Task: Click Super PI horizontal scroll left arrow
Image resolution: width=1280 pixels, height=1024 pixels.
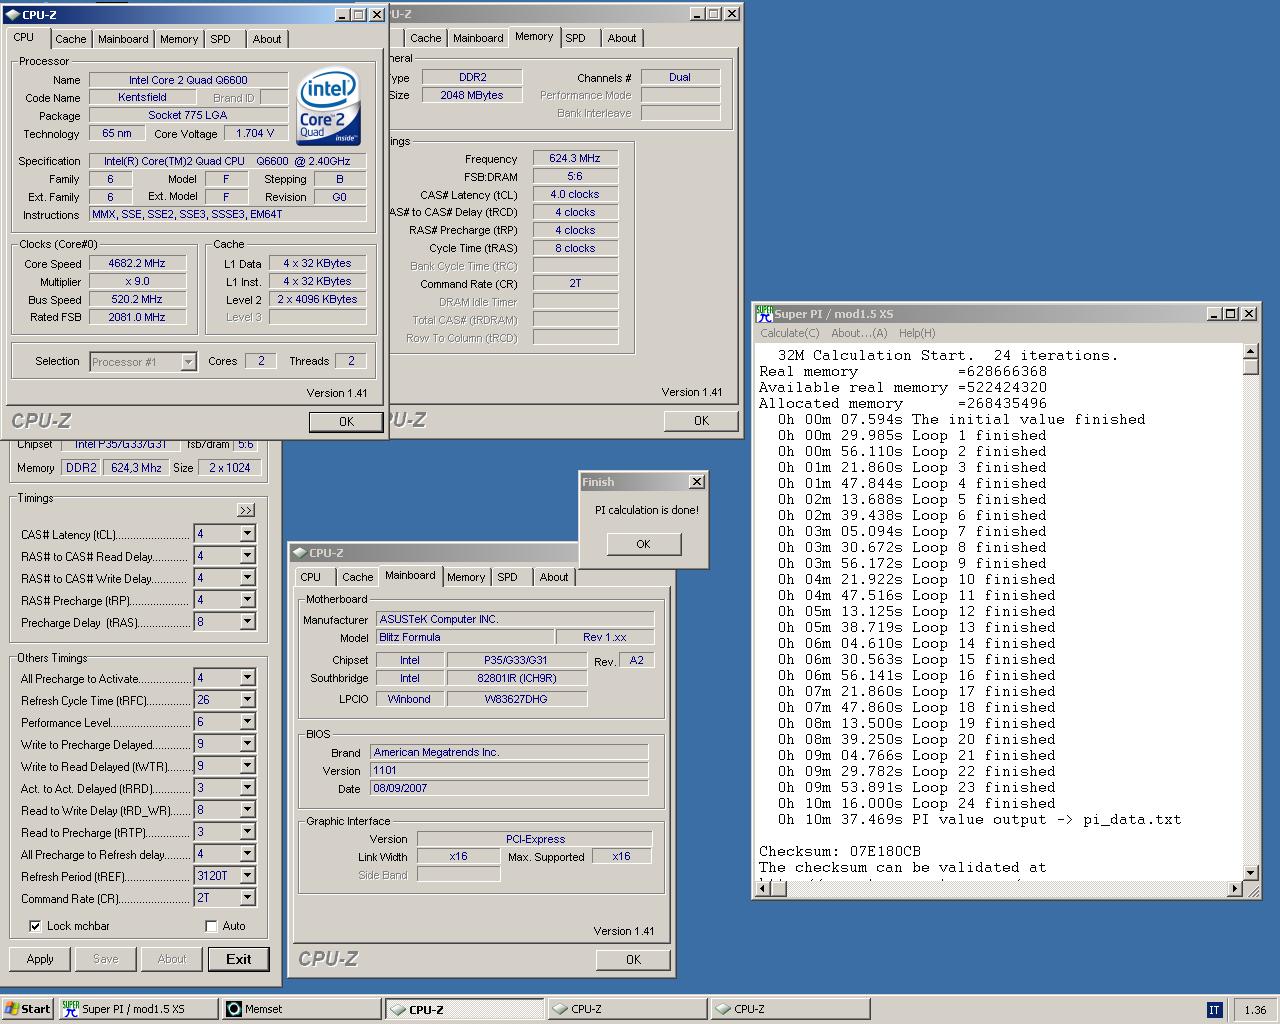Action: pyautogui.click(x=764, y=889)
